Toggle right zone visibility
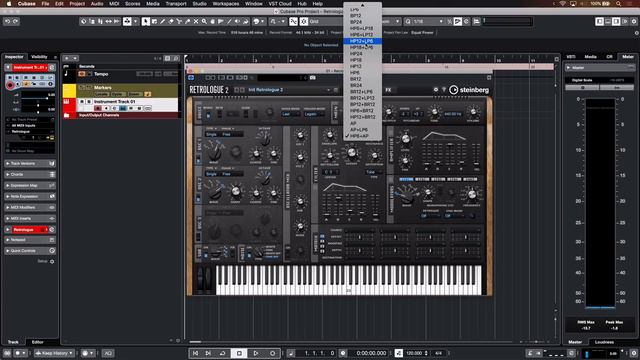Image resolution: width=640 pixels, height=360 pixels. (616, 21)
